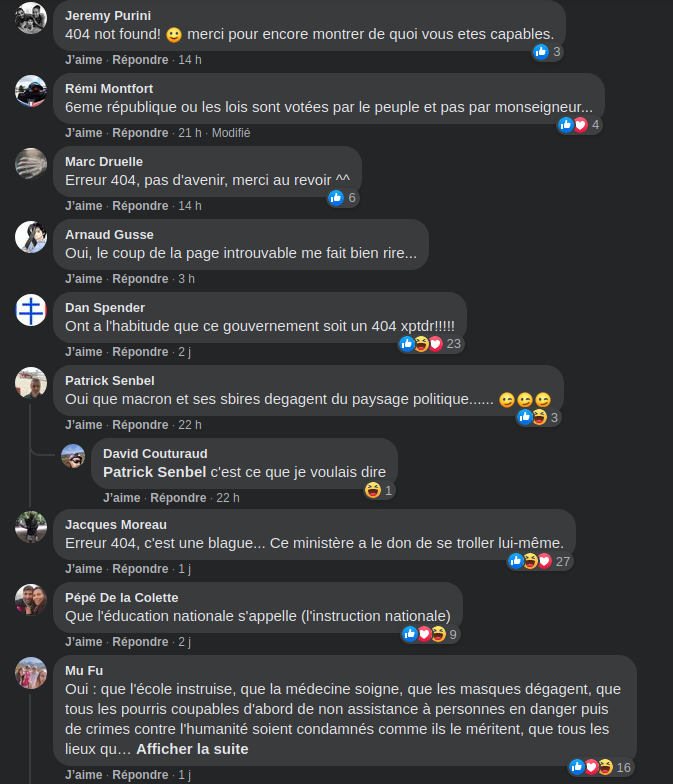Open Jeremy Purini's profile avatar
This screenshot has height=784, width=673.
point(31,18)
